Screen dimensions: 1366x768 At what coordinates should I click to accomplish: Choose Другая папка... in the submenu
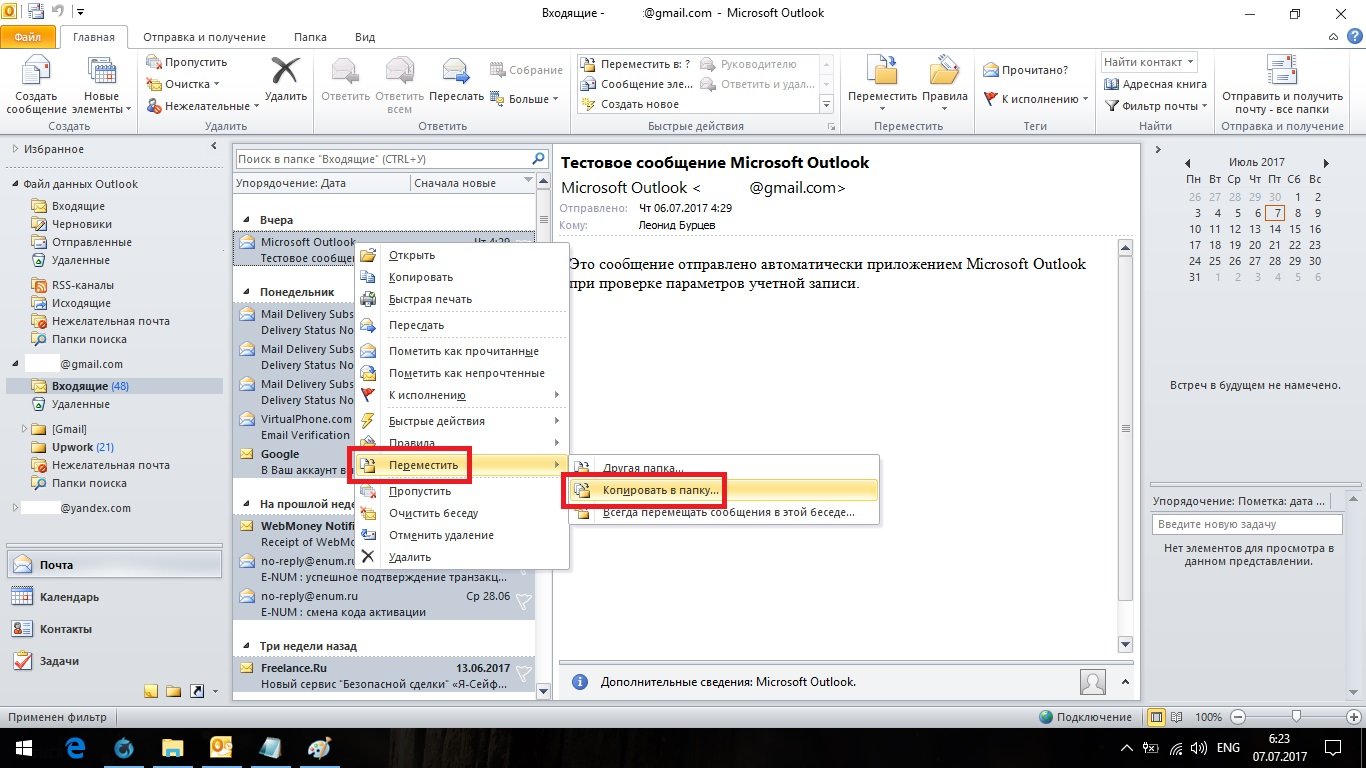point(723,468)
